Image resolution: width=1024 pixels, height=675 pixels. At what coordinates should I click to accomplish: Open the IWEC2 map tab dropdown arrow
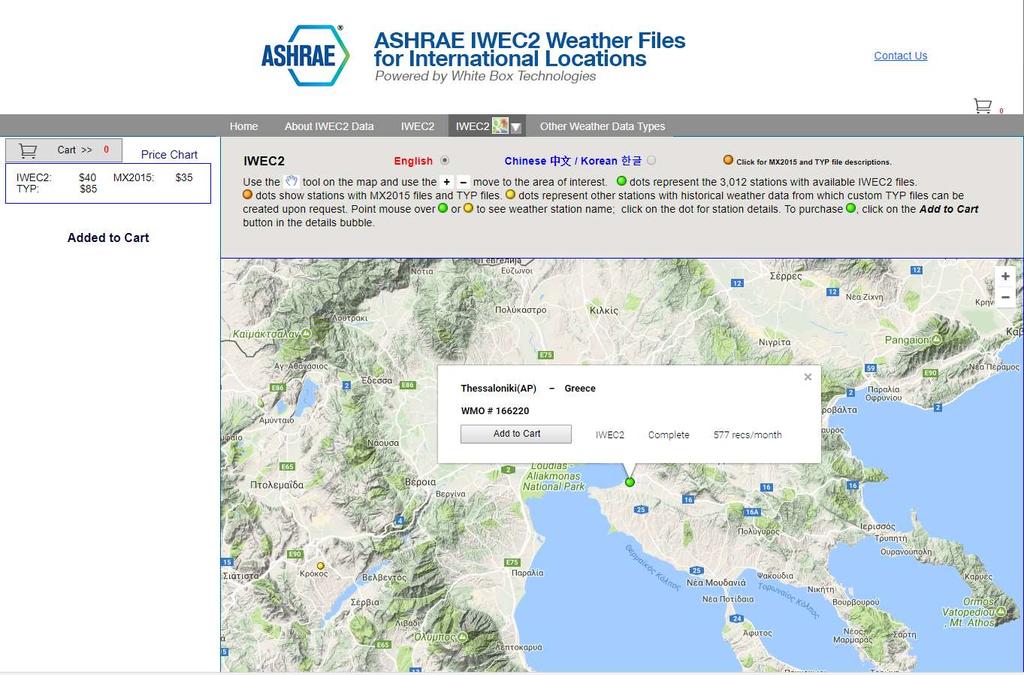pos(515,127)
